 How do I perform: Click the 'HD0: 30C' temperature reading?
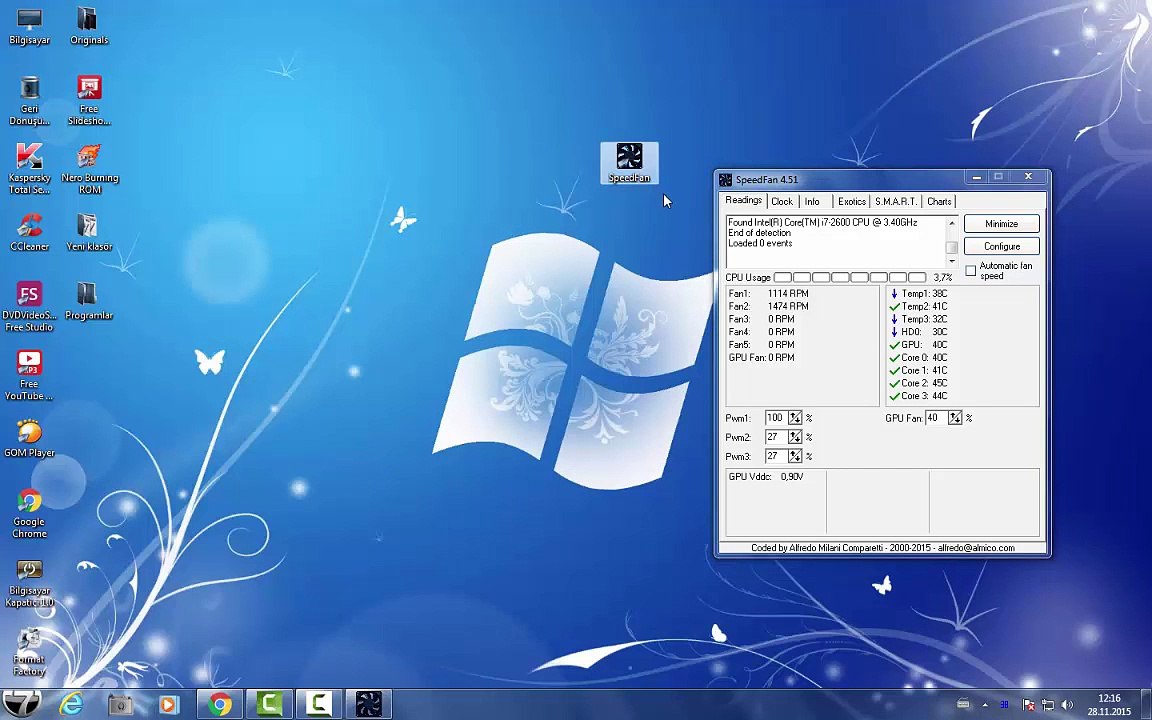tap(924, 332)
